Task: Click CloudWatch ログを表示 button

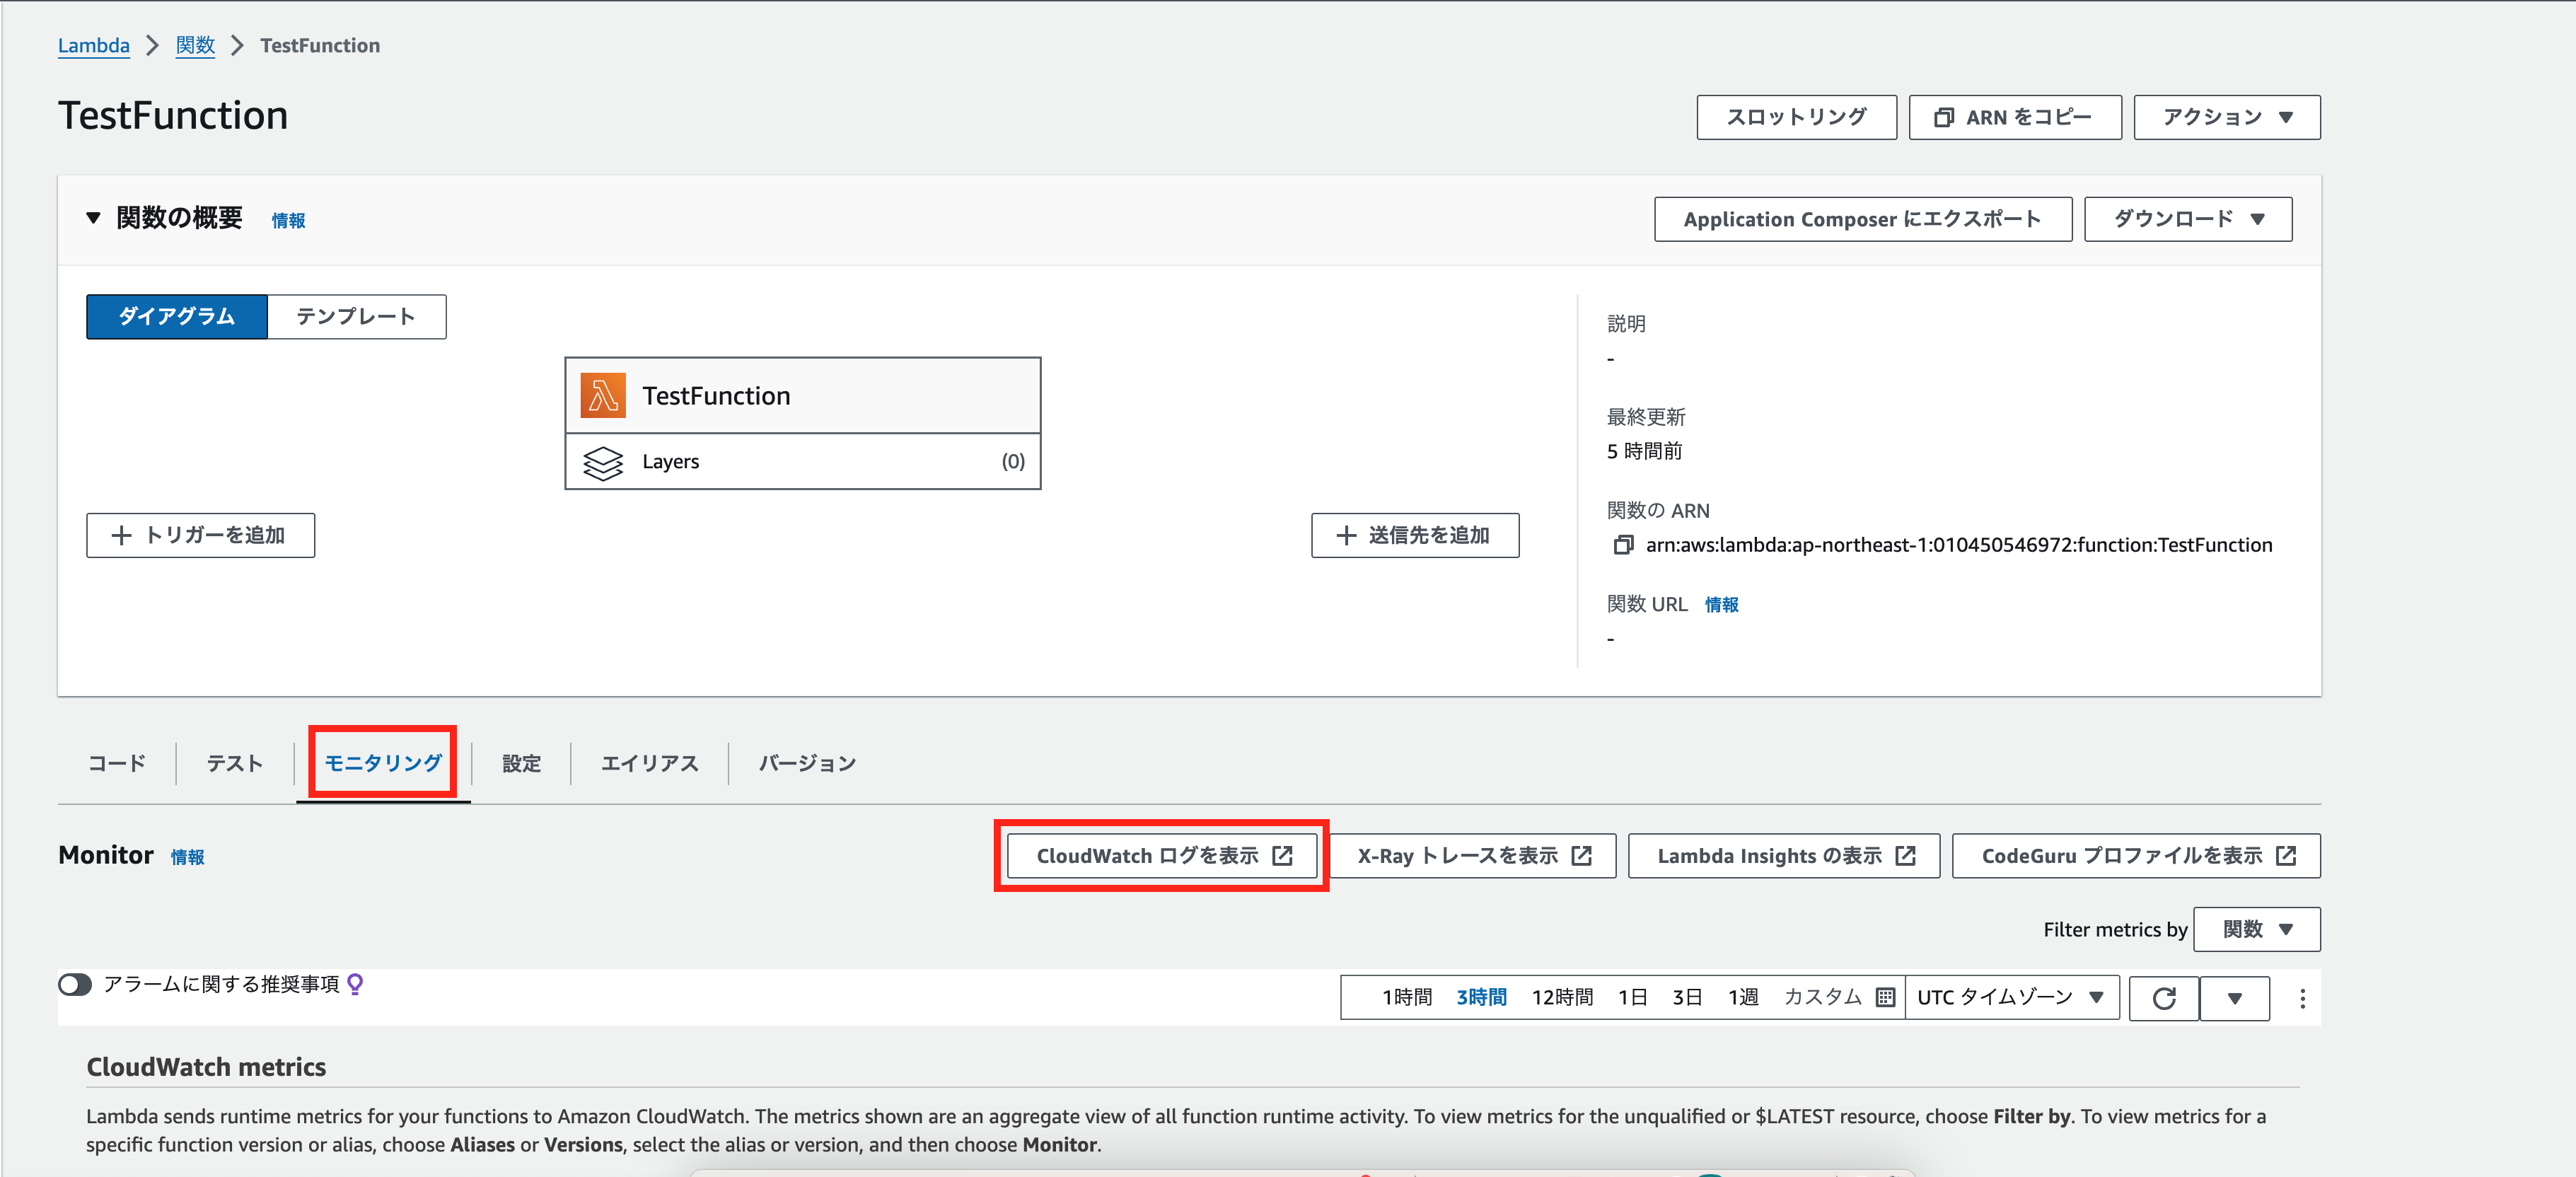Action: coord(1162,856)
